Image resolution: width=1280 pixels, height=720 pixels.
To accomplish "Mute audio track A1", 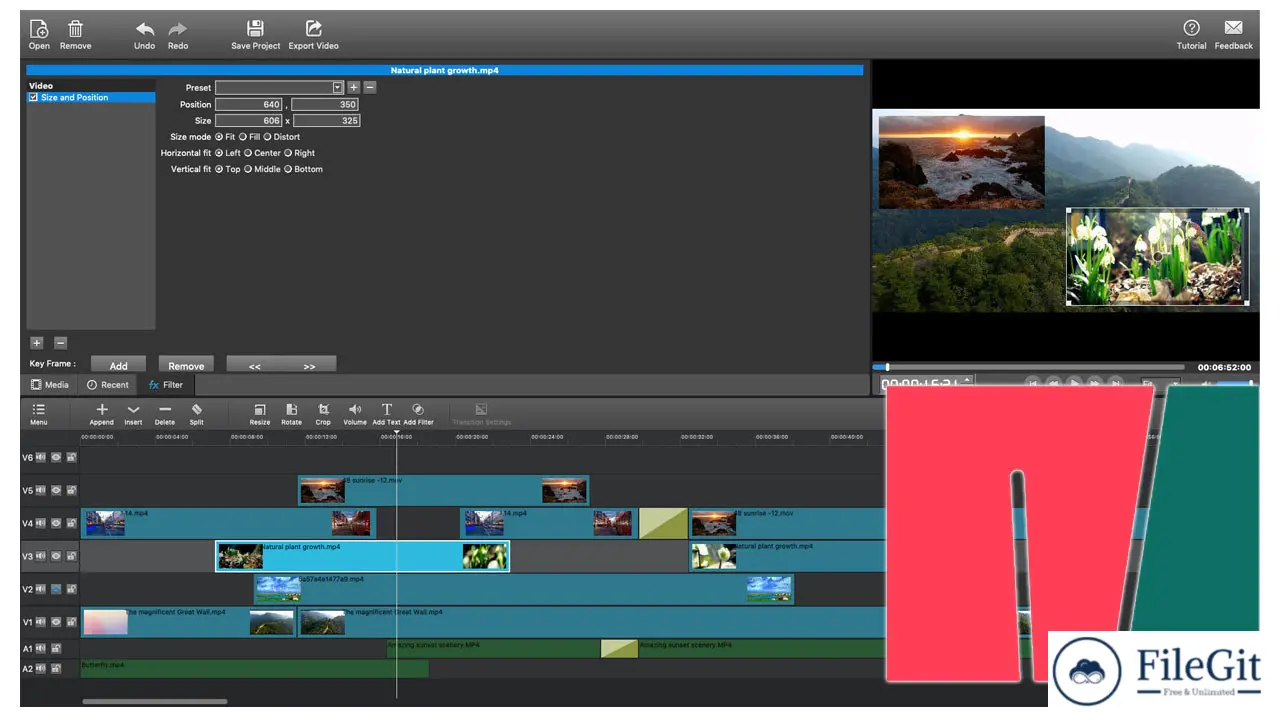I will click(41, 649).
